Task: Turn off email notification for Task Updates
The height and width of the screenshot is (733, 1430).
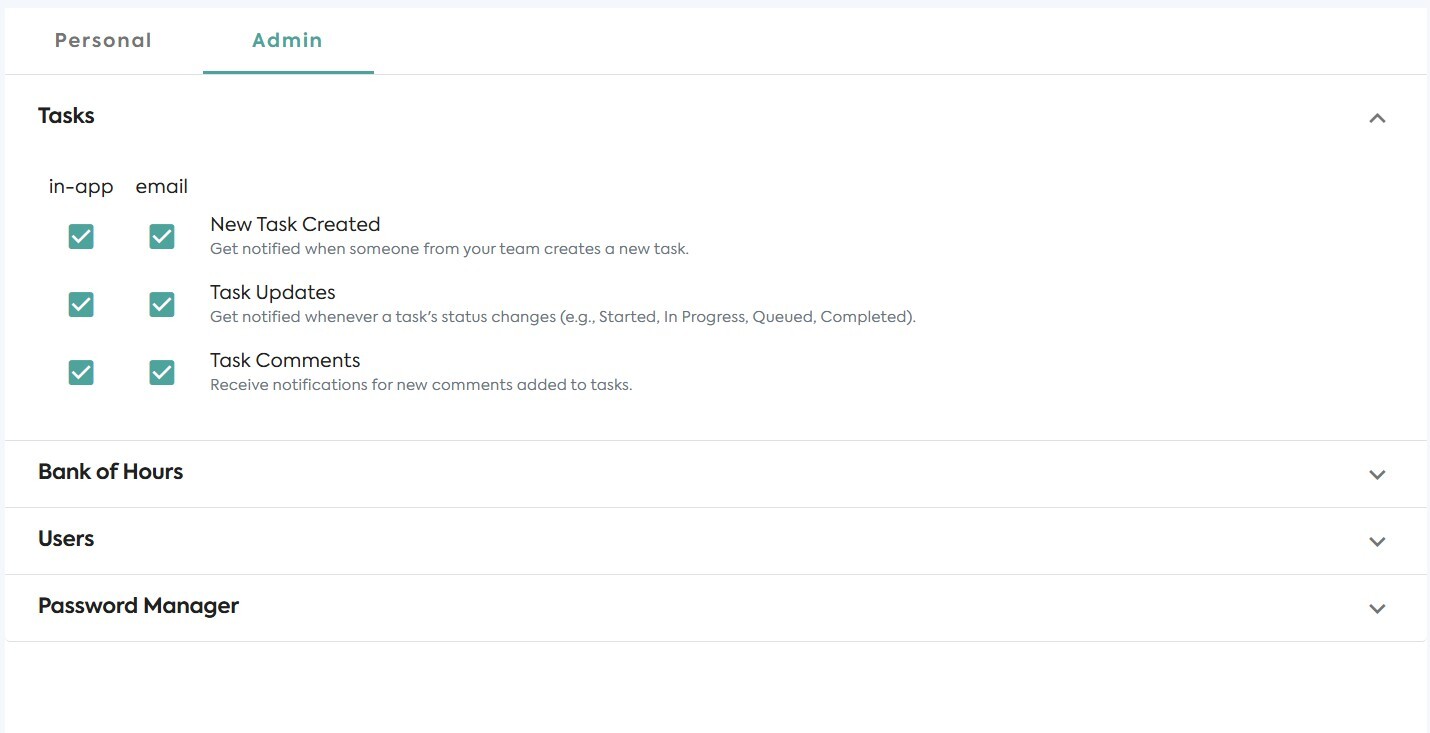Action: coord(162,305)
